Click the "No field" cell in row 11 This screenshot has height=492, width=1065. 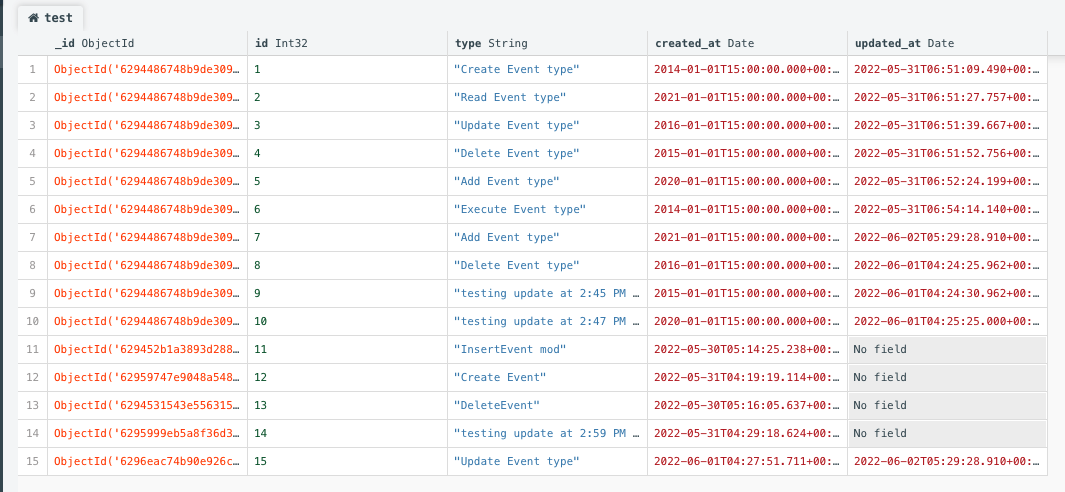click(946, 350)
